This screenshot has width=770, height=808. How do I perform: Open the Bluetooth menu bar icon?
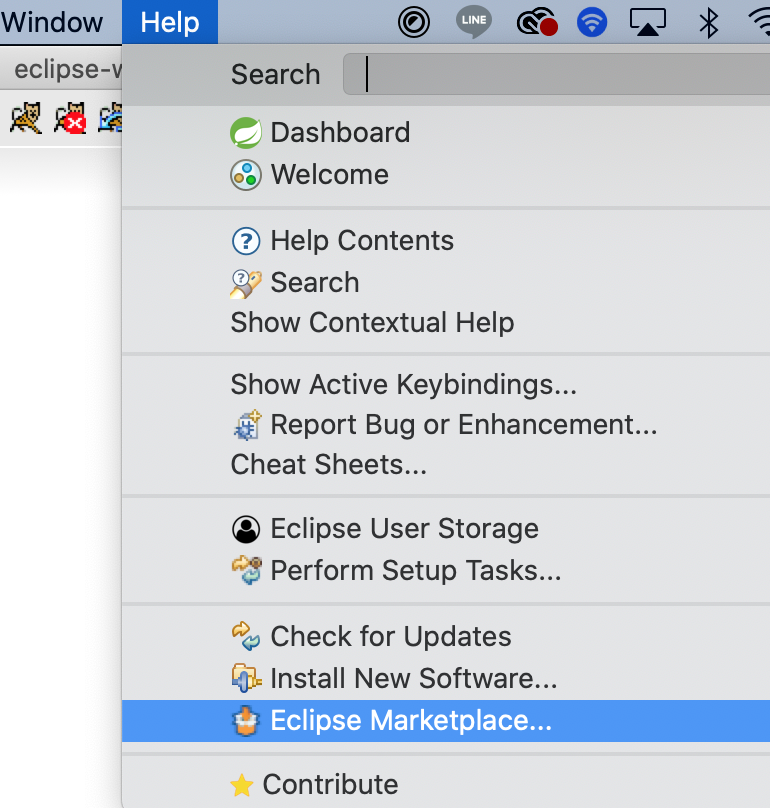709,23
